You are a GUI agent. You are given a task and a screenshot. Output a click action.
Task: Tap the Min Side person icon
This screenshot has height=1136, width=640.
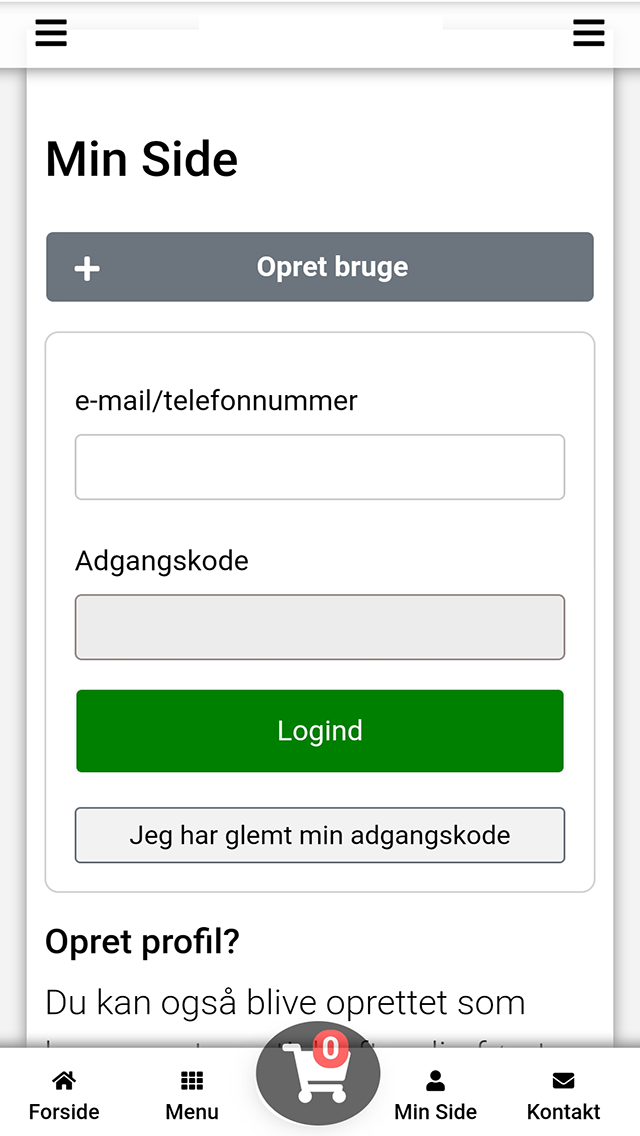point(436,1081)
